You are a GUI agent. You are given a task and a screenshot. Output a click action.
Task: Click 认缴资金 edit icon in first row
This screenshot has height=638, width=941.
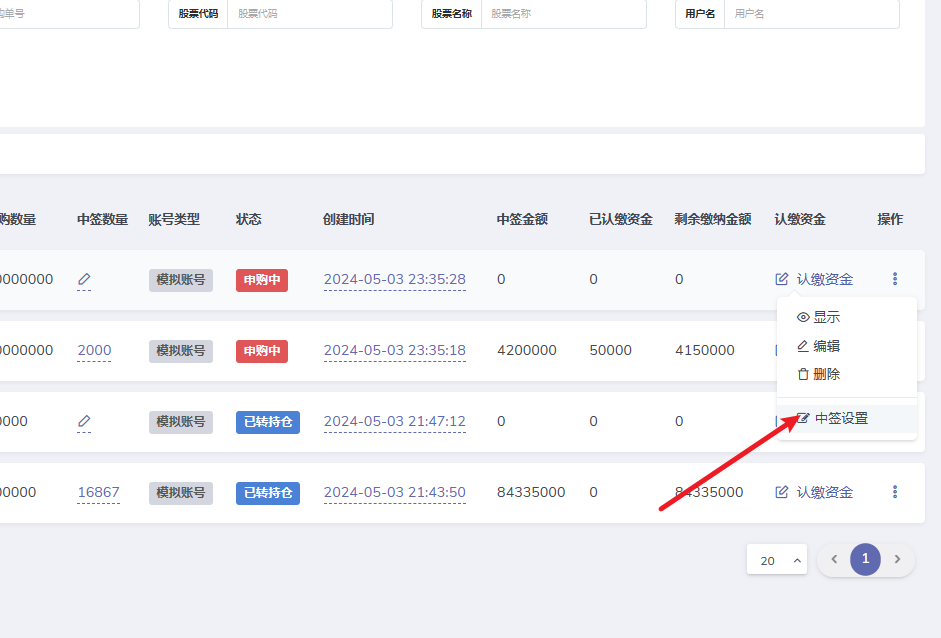pos(782,280)
